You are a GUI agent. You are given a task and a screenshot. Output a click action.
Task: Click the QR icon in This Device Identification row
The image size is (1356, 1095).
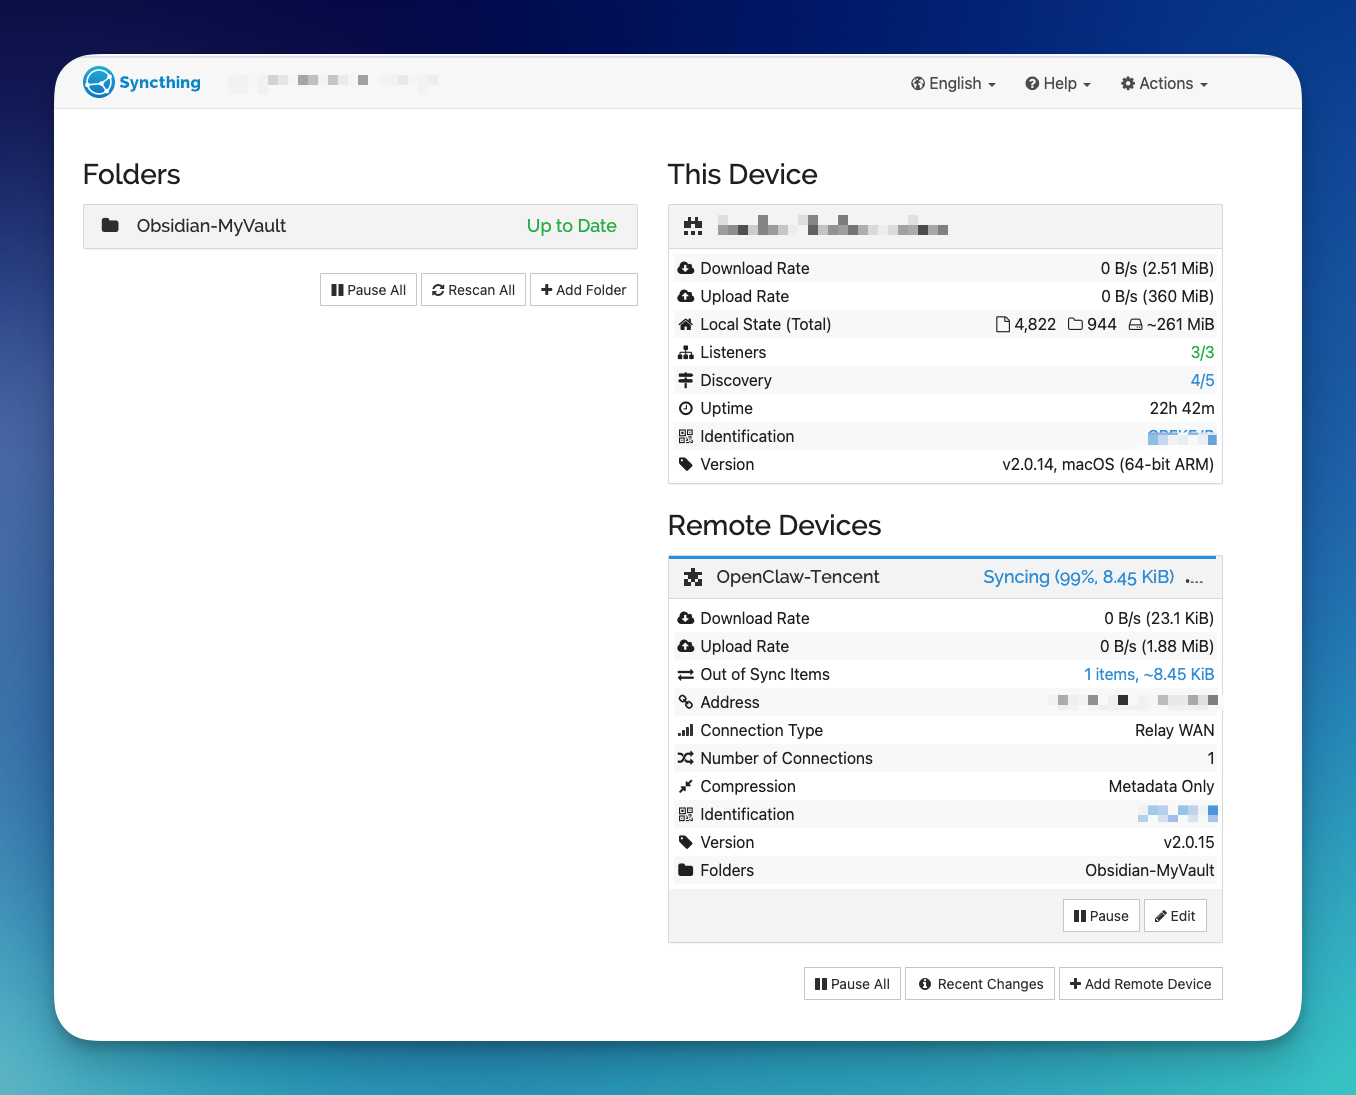[x=686, y=437]
